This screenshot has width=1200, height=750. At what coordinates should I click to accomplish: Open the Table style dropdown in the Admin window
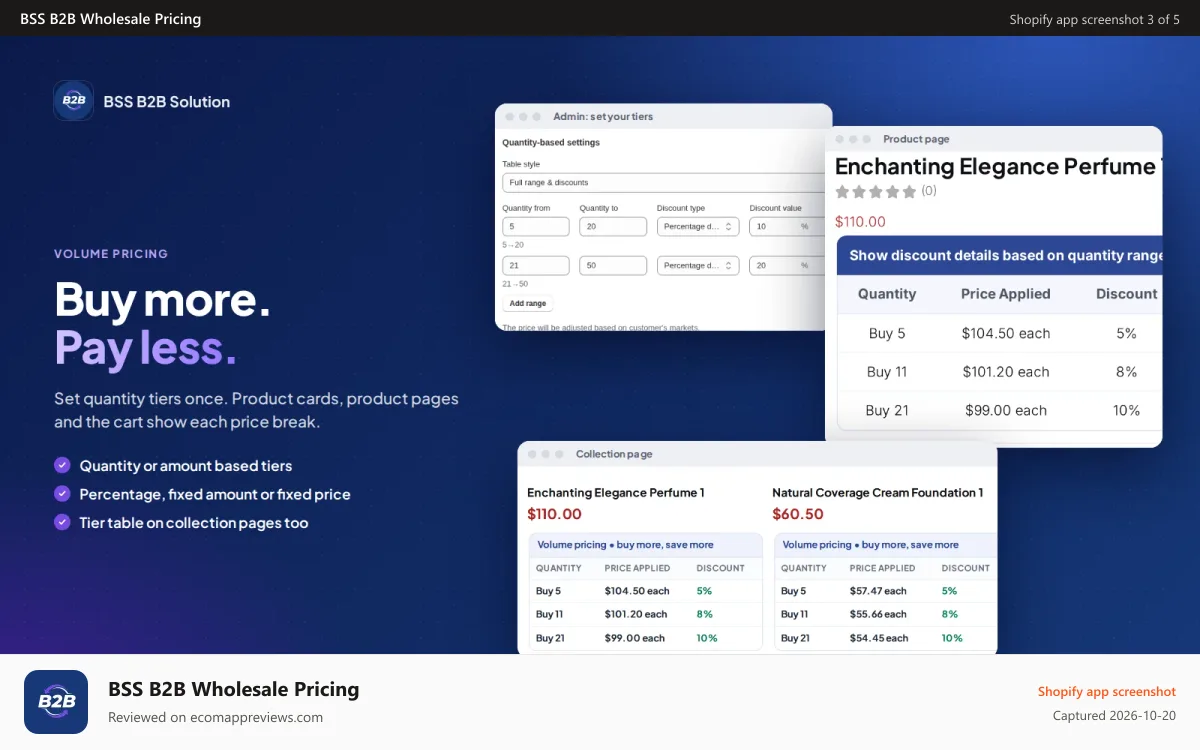coord(665,183)
